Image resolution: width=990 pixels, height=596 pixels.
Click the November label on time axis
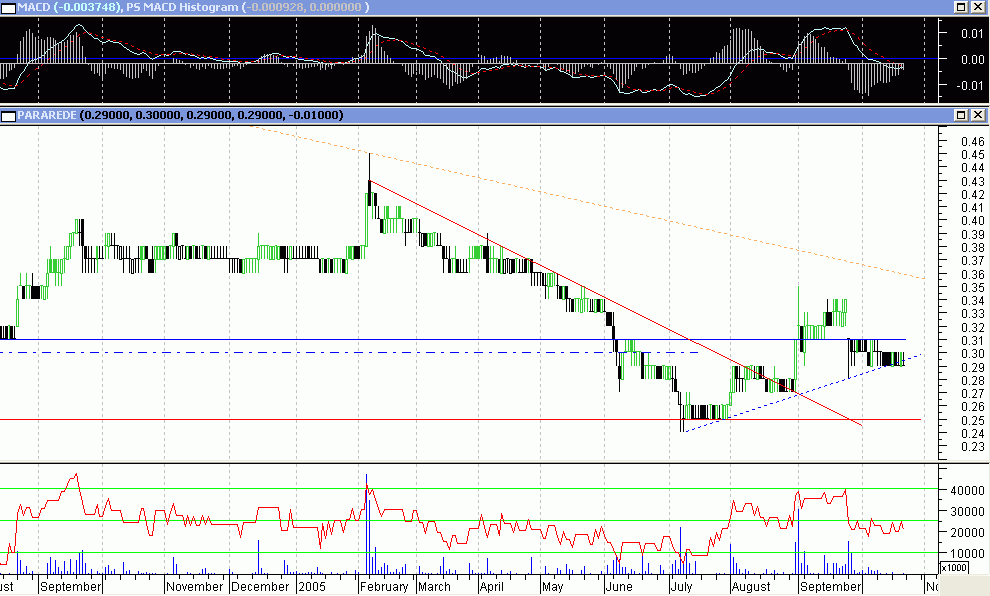(x=194, y=587)
